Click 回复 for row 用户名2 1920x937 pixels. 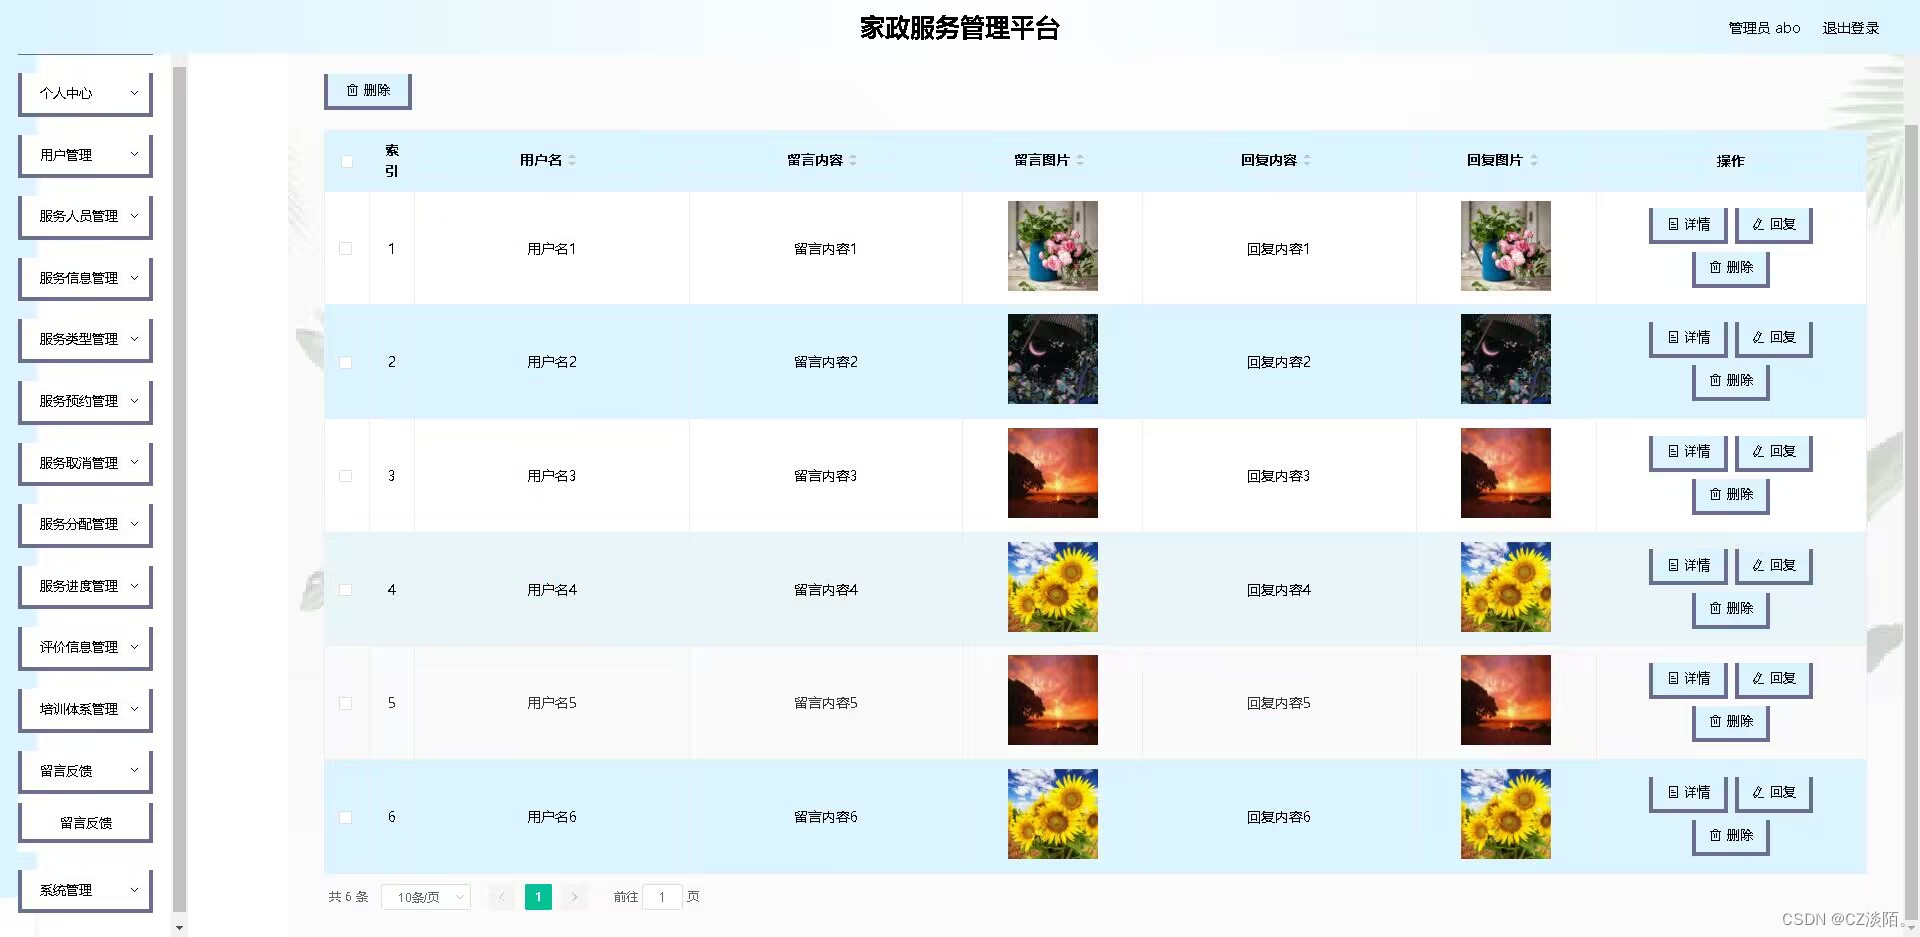(1773, 338)
